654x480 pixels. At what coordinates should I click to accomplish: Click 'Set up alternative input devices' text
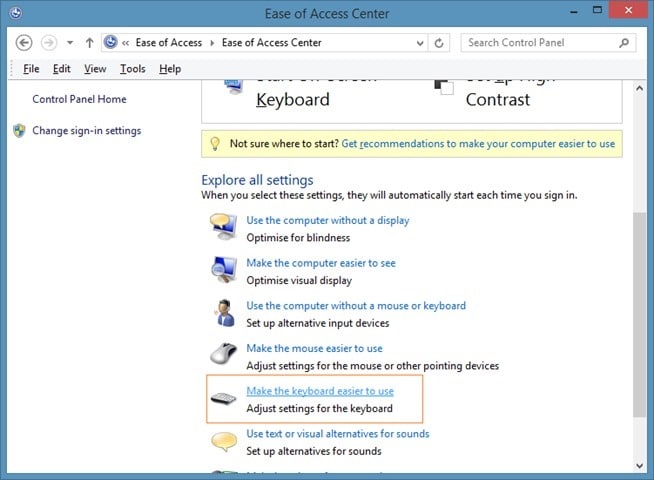[318, 323]
